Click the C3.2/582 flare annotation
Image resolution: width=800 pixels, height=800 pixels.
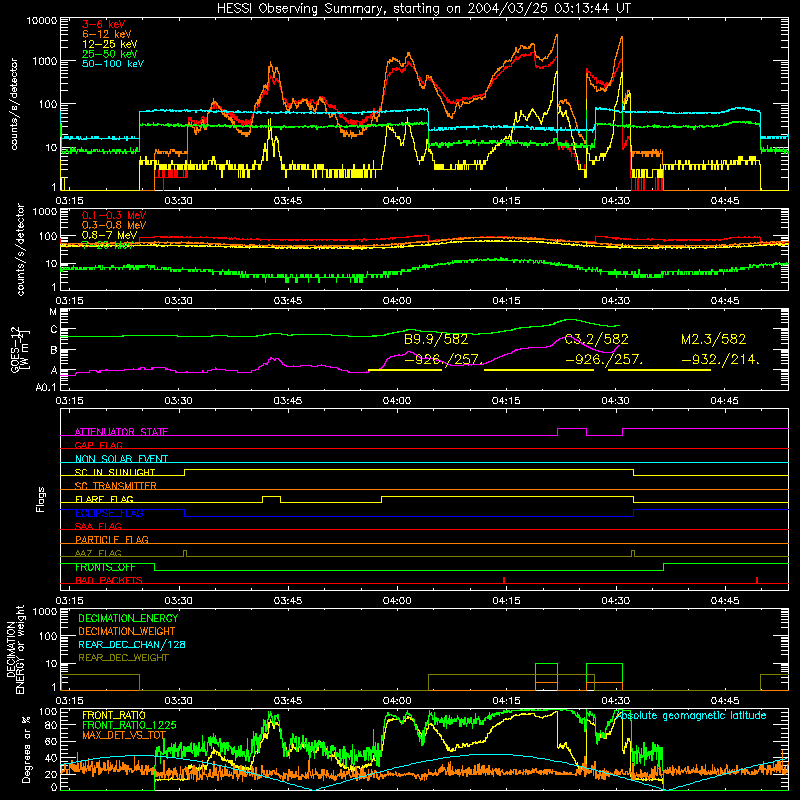click(x=596, y=339)
